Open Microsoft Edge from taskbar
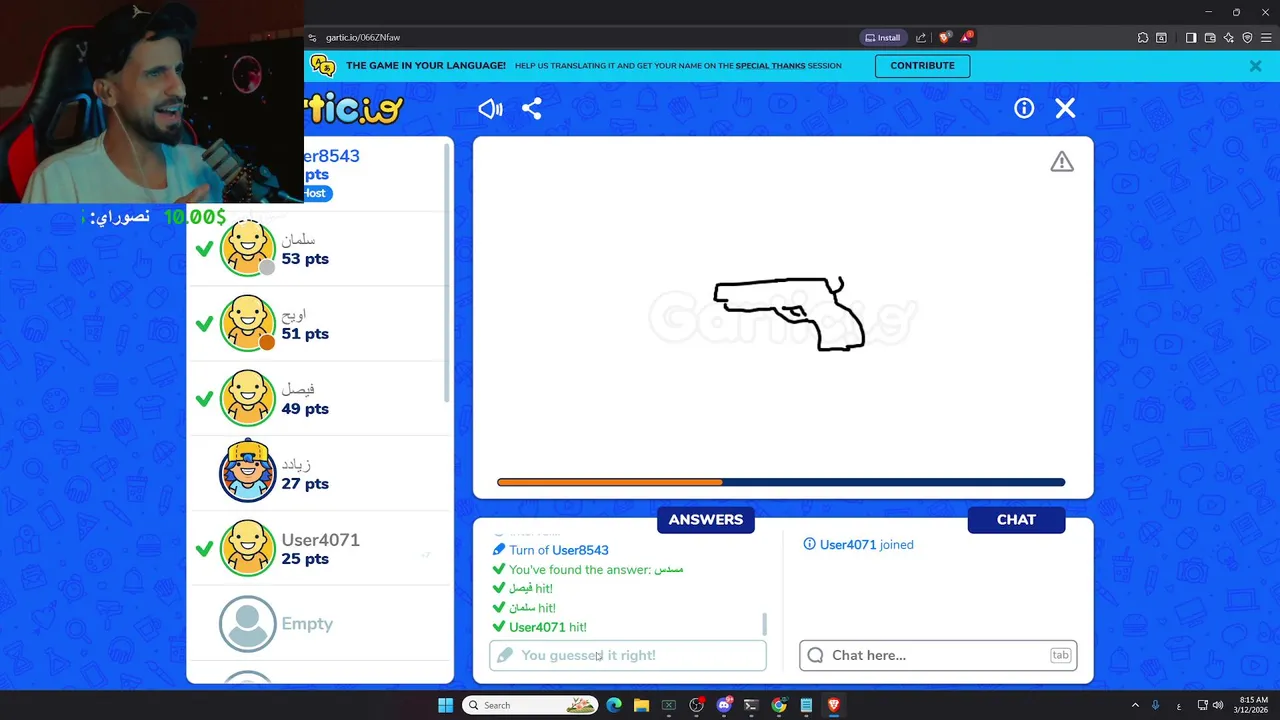 coord(614,705)
